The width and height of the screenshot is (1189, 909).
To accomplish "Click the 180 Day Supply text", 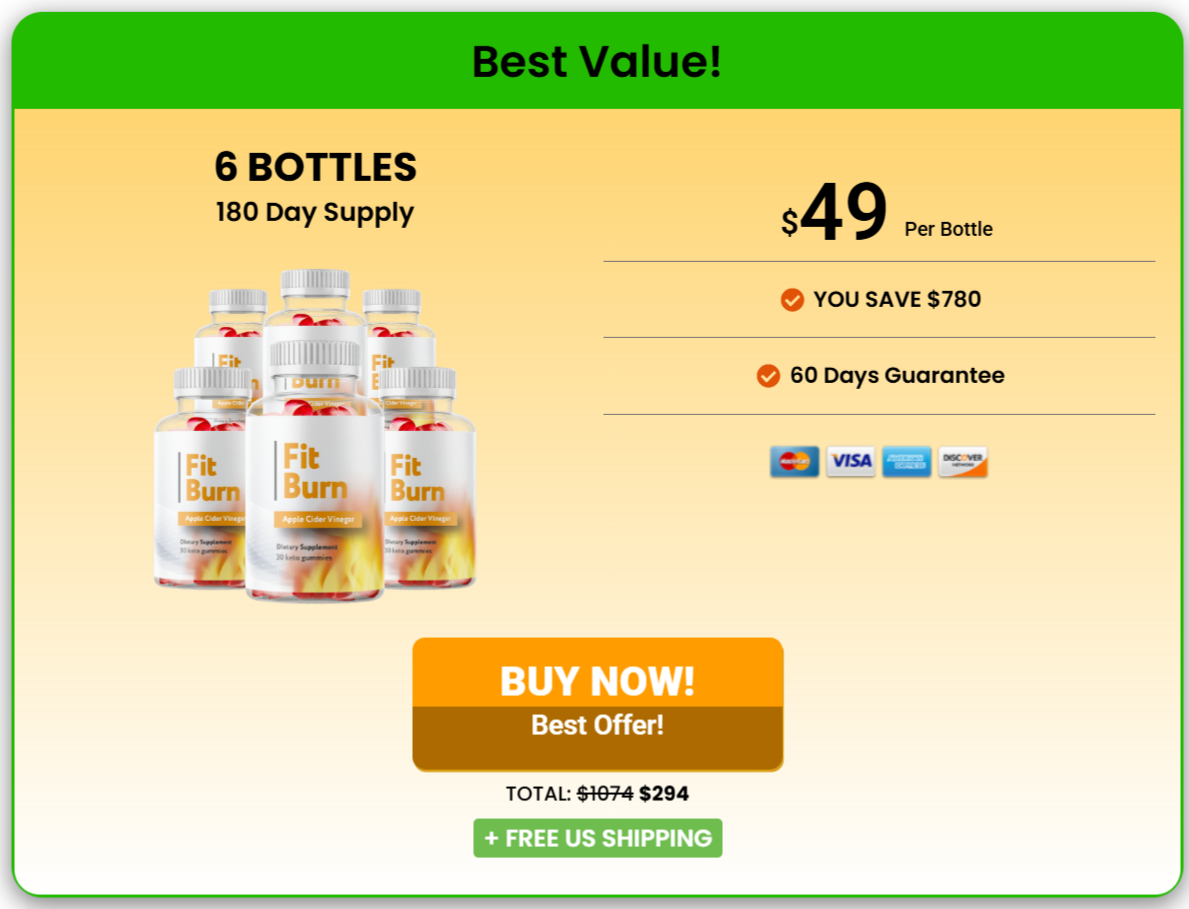I will (x=315, y=212).
